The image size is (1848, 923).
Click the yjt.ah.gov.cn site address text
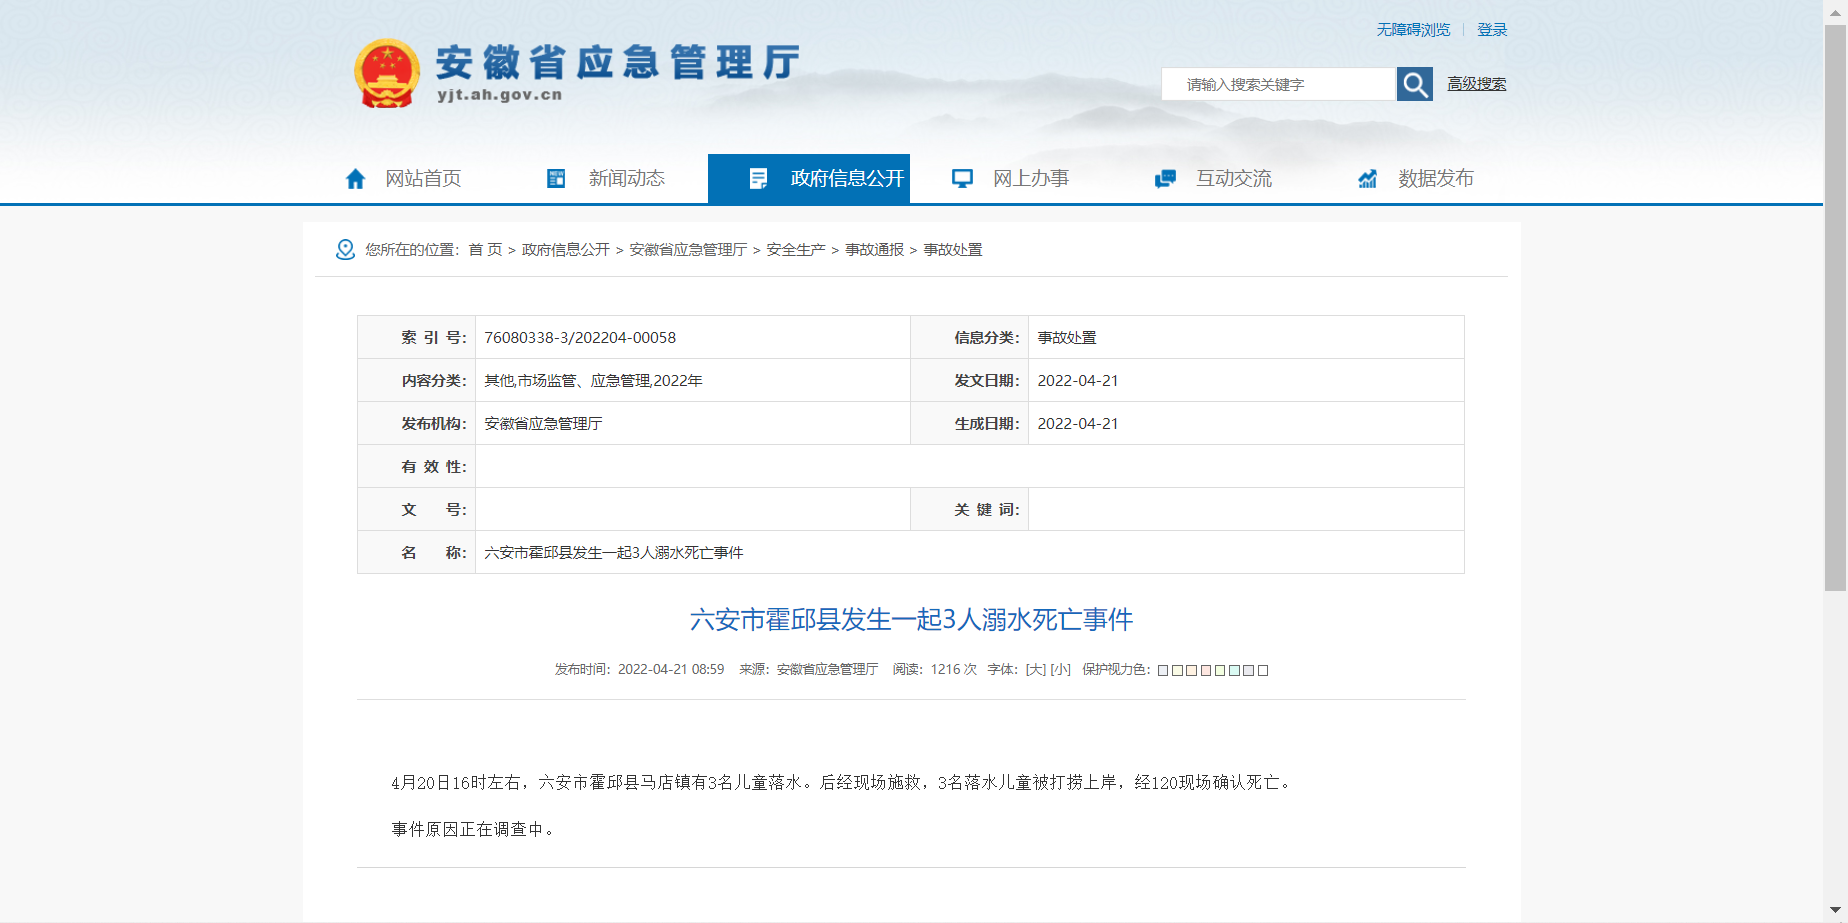pyautogui.click(x=500, y=95)
